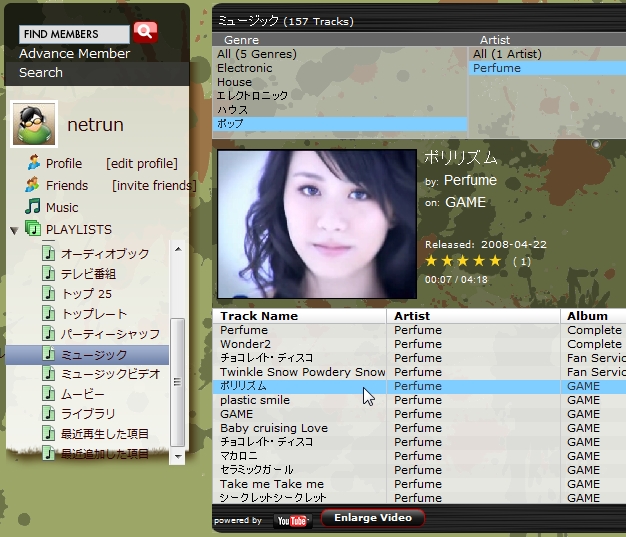Select playlist テレビ番組
This screenshot has height=537, width=626.
click(x=88, y=274)
